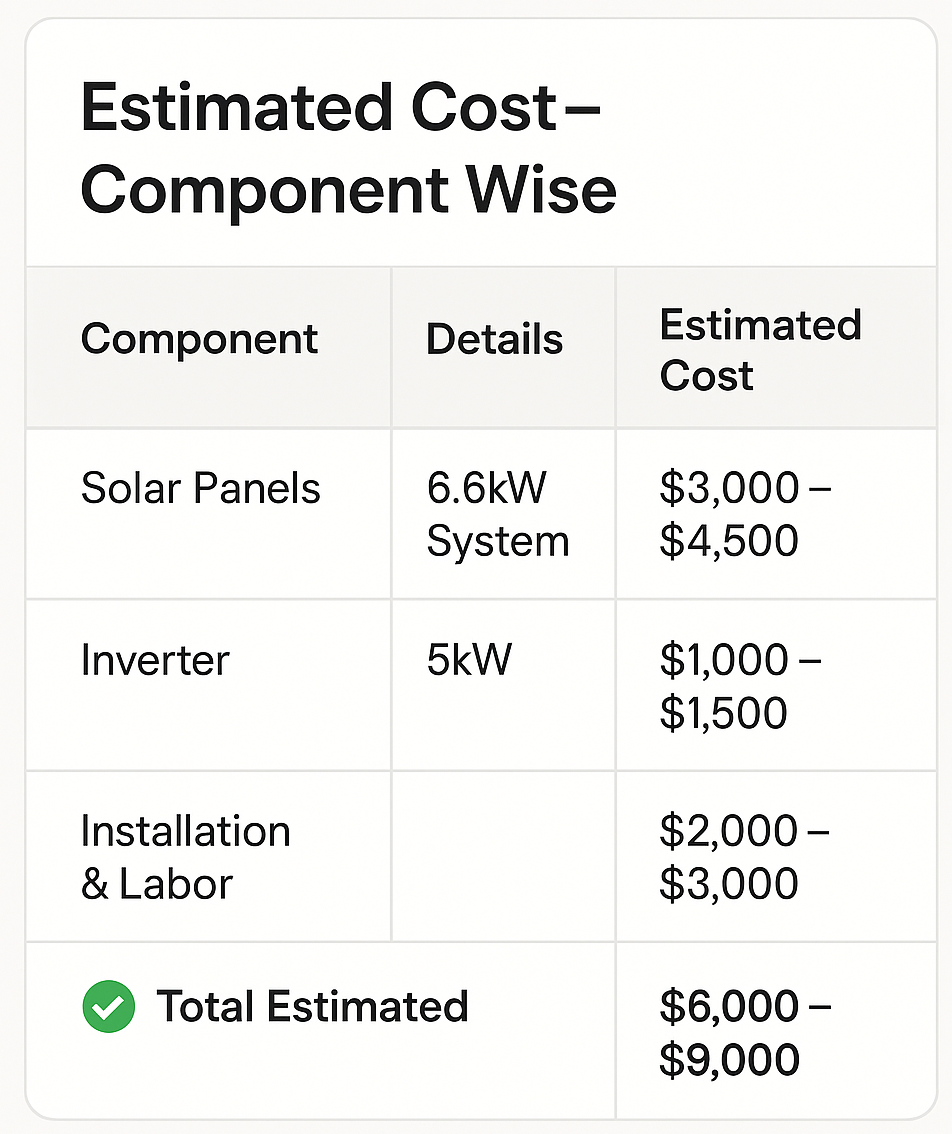Select the Inverter row label
This screenshot has height=1134, width=952.
point(155,660)
